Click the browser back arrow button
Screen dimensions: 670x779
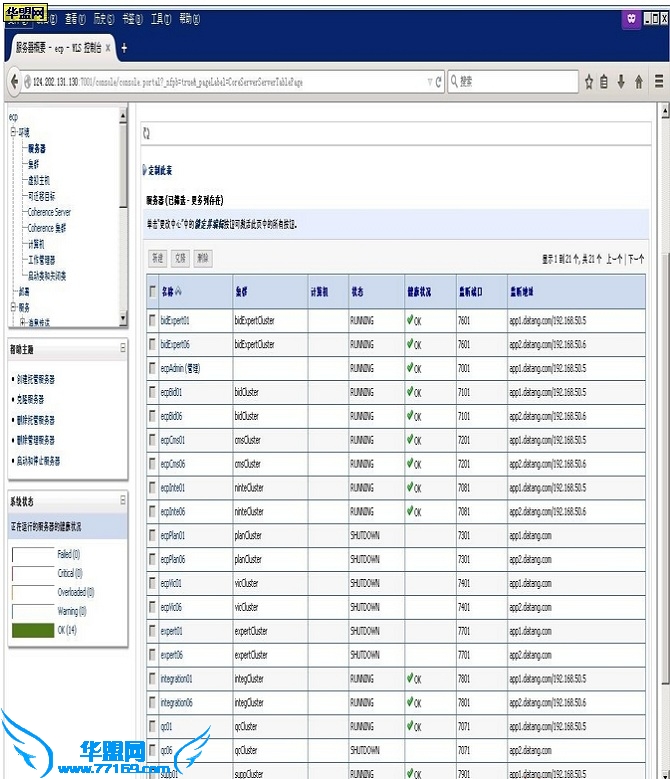coord(14,82)
